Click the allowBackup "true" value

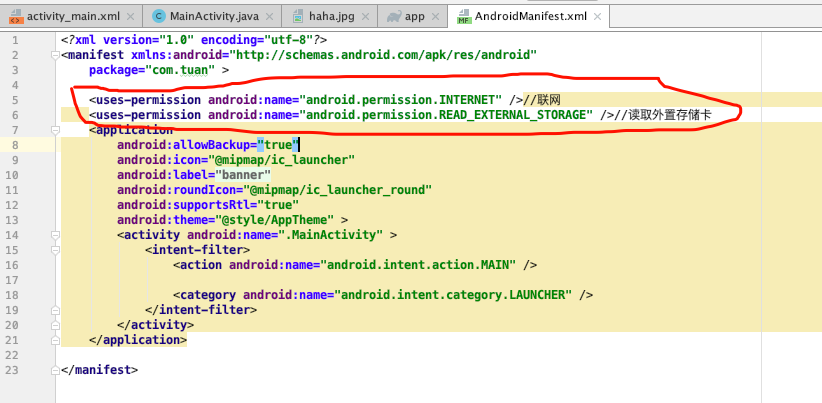tap(278, 145)
